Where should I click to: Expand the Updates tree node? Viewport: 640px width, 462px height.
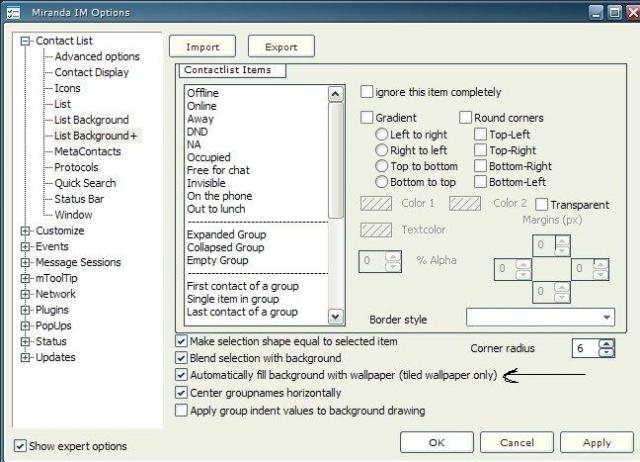(x=25, y=358)
